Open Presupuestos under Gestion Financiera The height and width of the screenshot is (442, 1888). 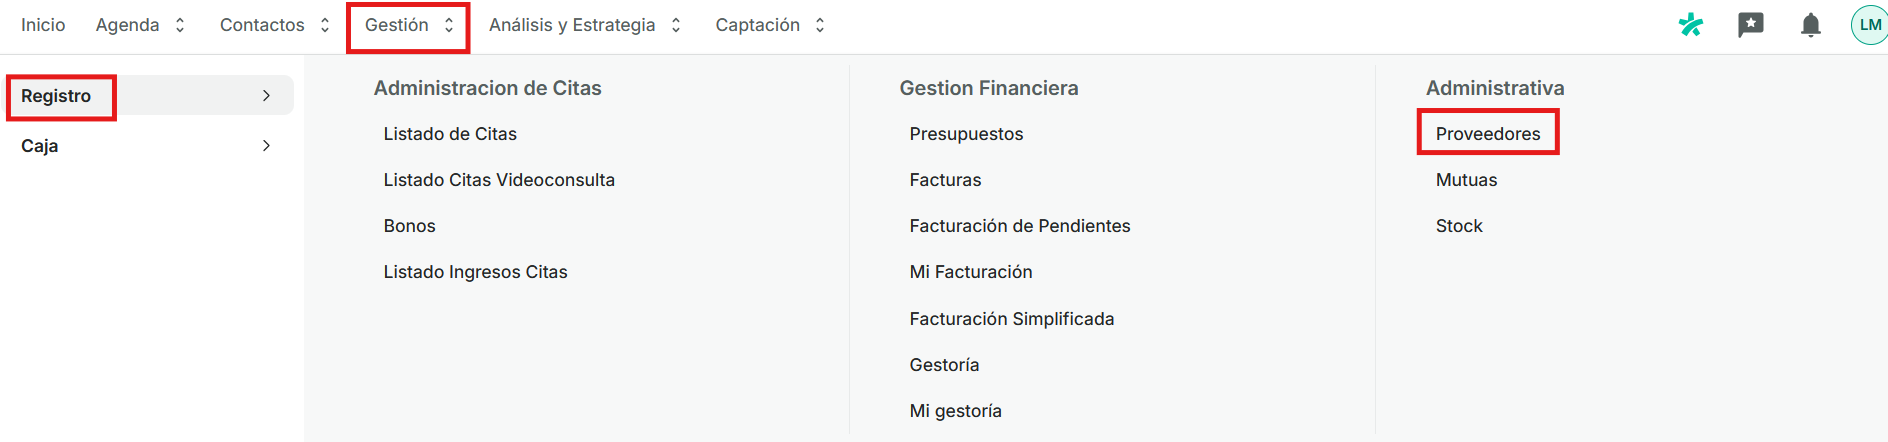point(966,134)
